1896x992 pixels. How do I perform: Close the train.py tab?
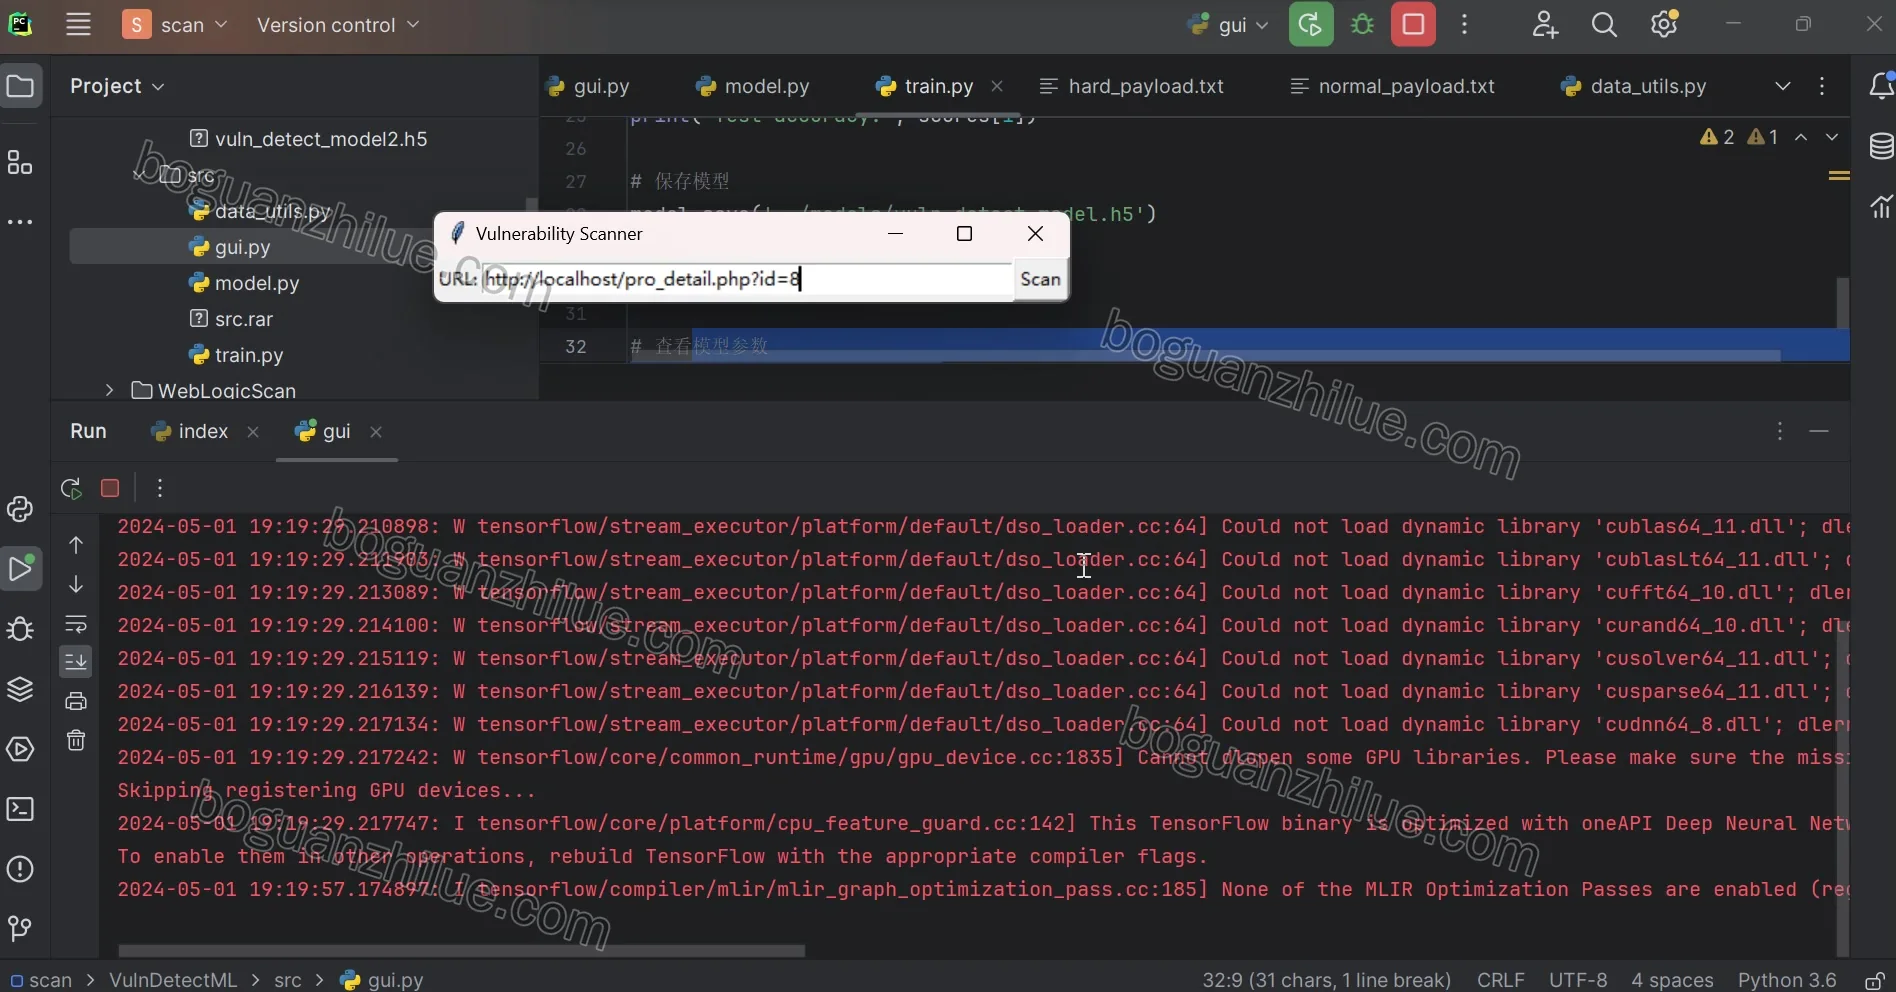click(997, 86)
